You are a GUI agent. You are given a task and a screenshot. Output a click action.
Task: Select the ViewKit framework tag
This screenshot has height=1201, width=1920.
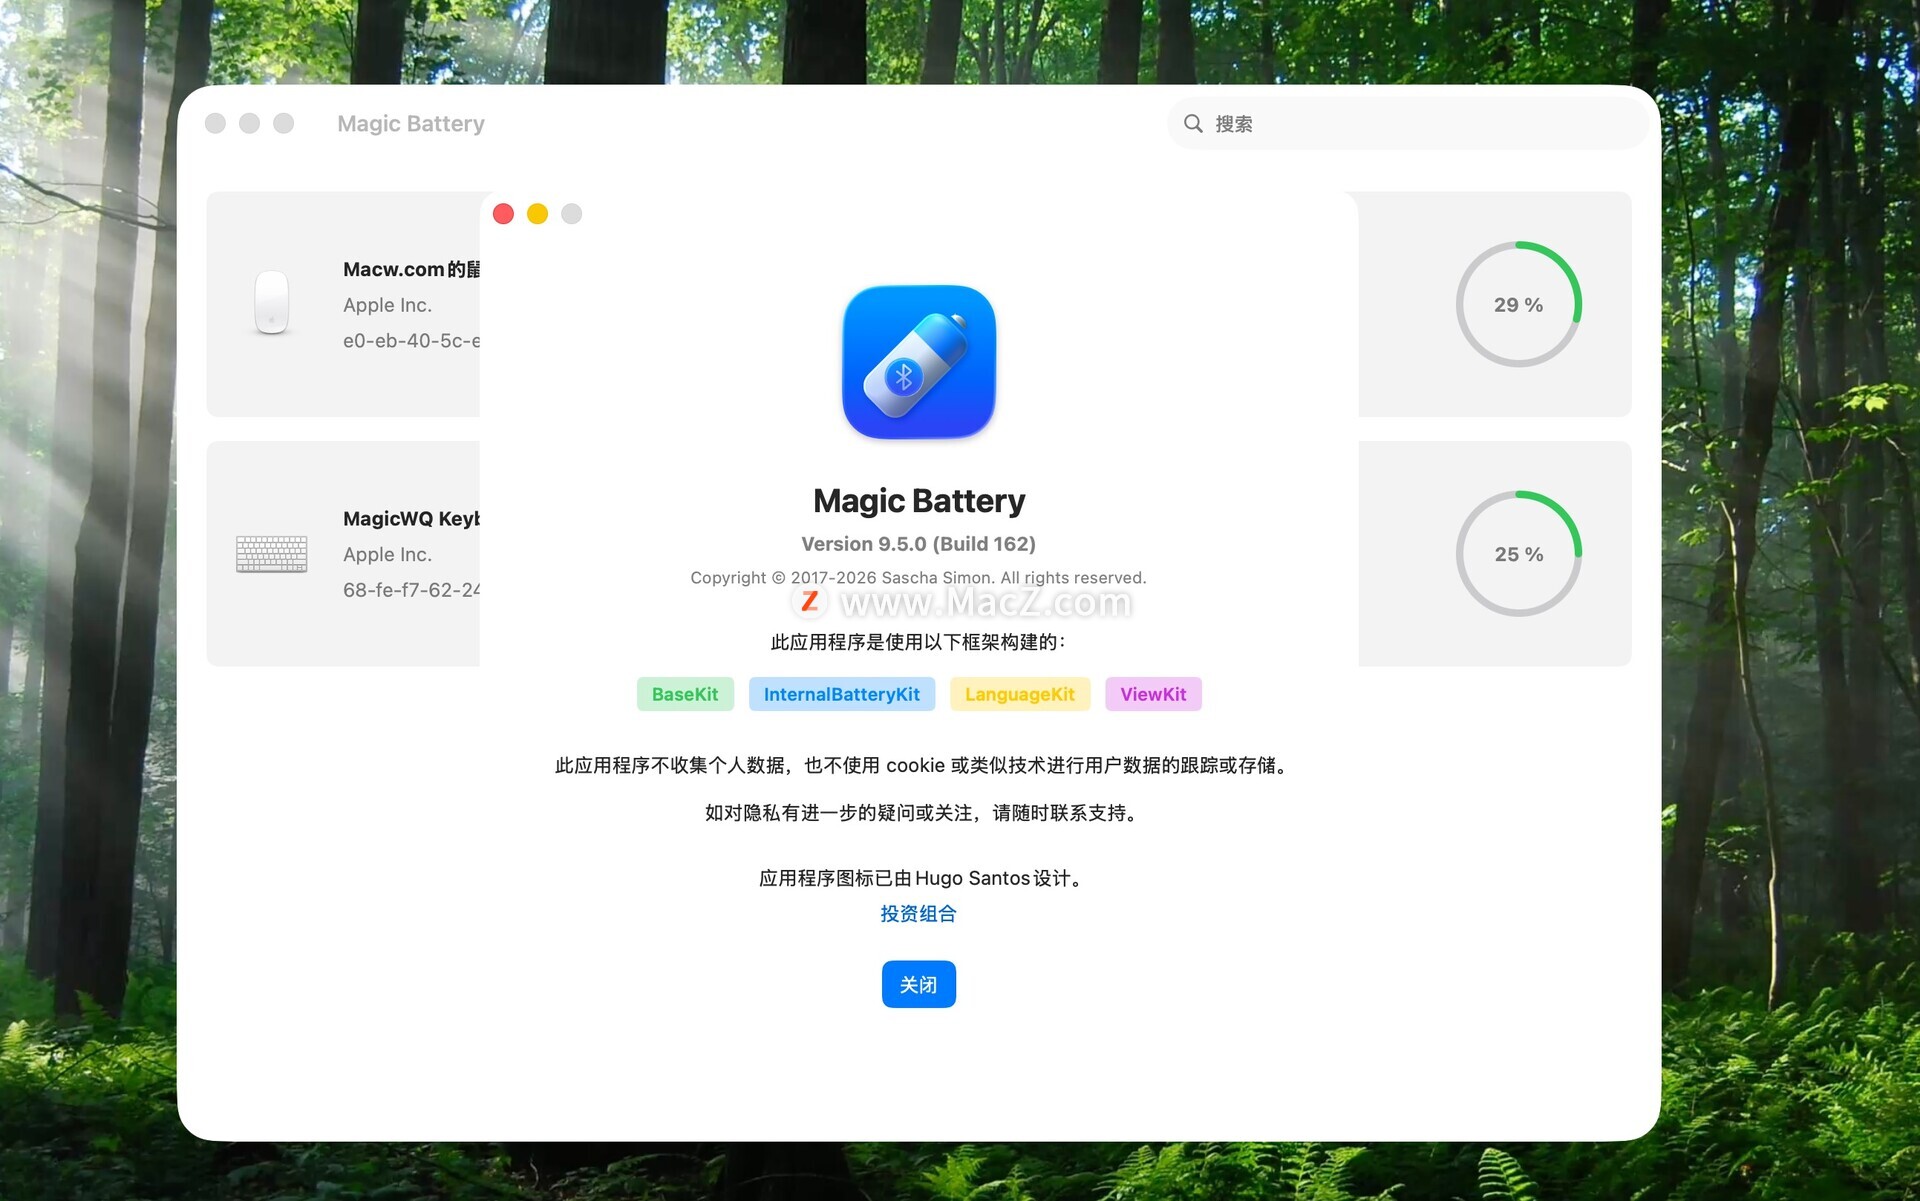tap(1152, 694)
